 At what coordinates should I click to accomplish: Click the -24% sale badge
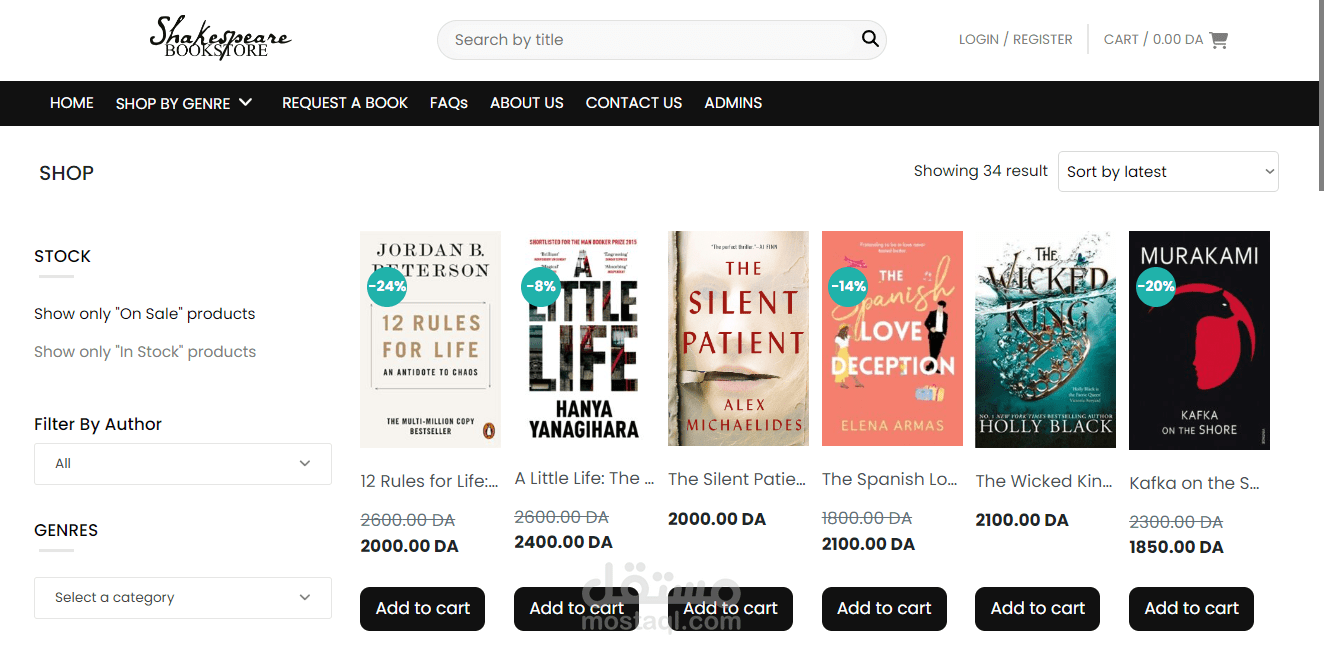pyautogui.click(x=387, y=286)
